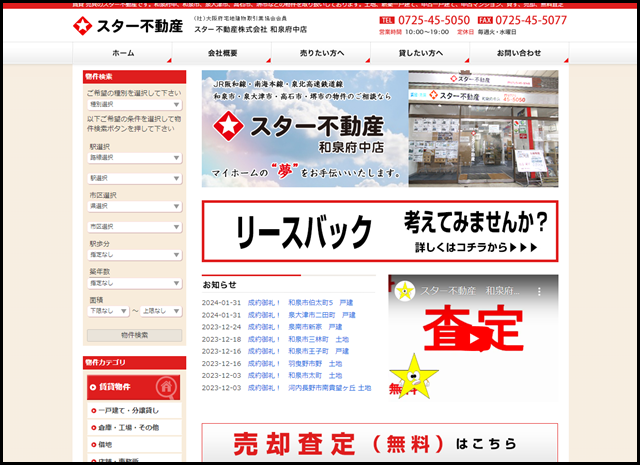640x465 pixels.
Task: Click the red bullet icon beside 借地
Action: [x=95, y=444]
